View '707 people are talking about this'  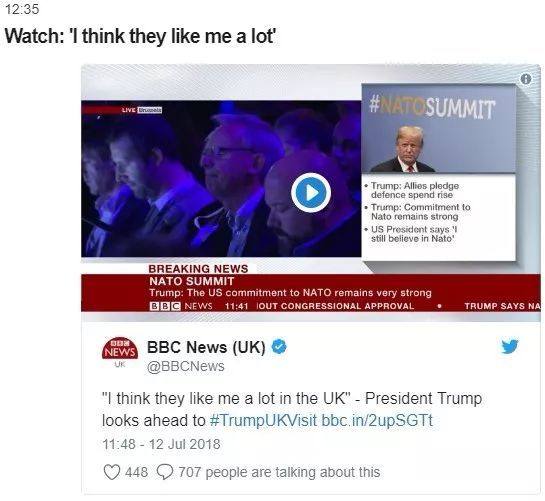coord(279,472)
